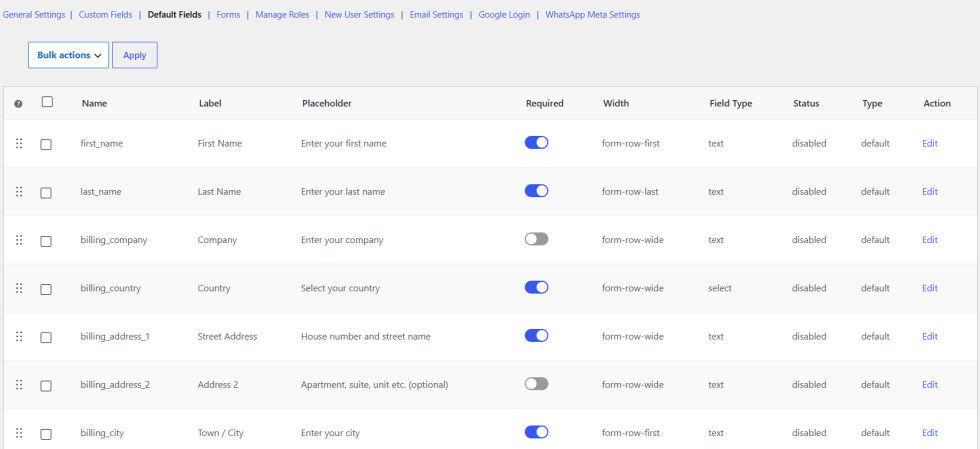This screenshot has width=980, height=449.
Task: Click 'House number and street name' placeholder text
Action: 366,336
